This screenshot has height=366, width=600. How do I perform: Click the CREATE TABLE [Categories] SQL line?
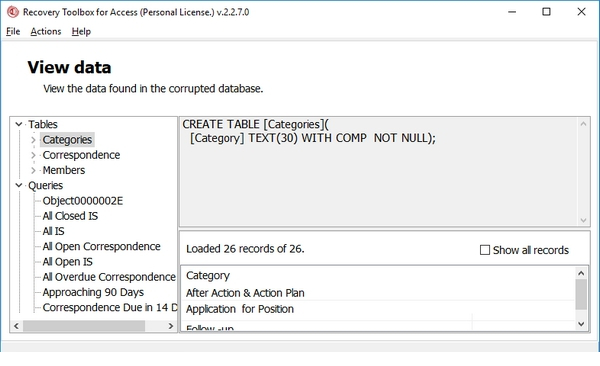255,124
